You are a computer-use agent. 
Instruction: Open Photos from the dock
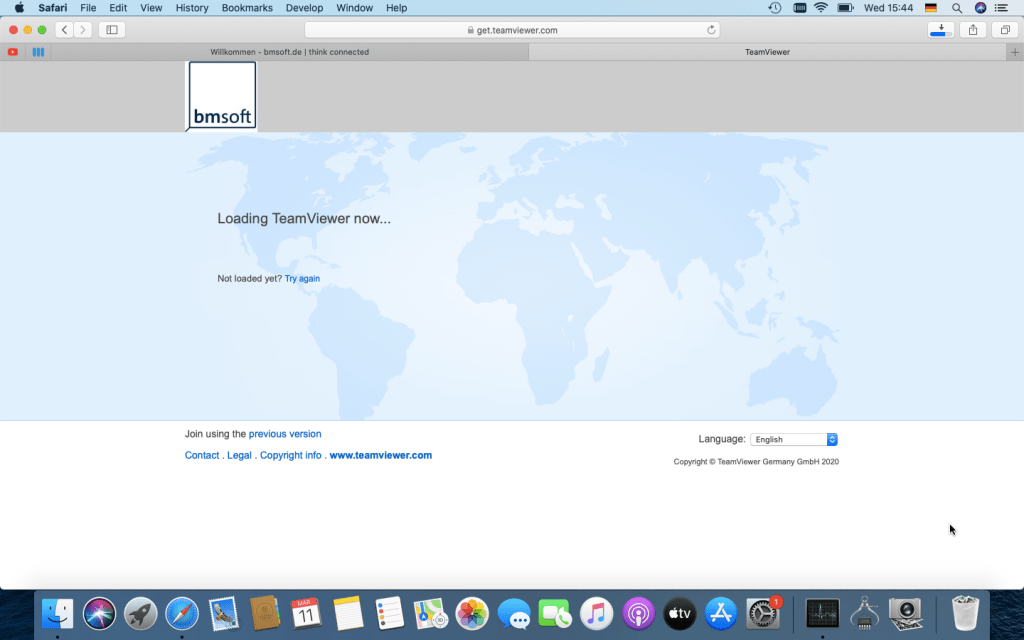[472, 614]
